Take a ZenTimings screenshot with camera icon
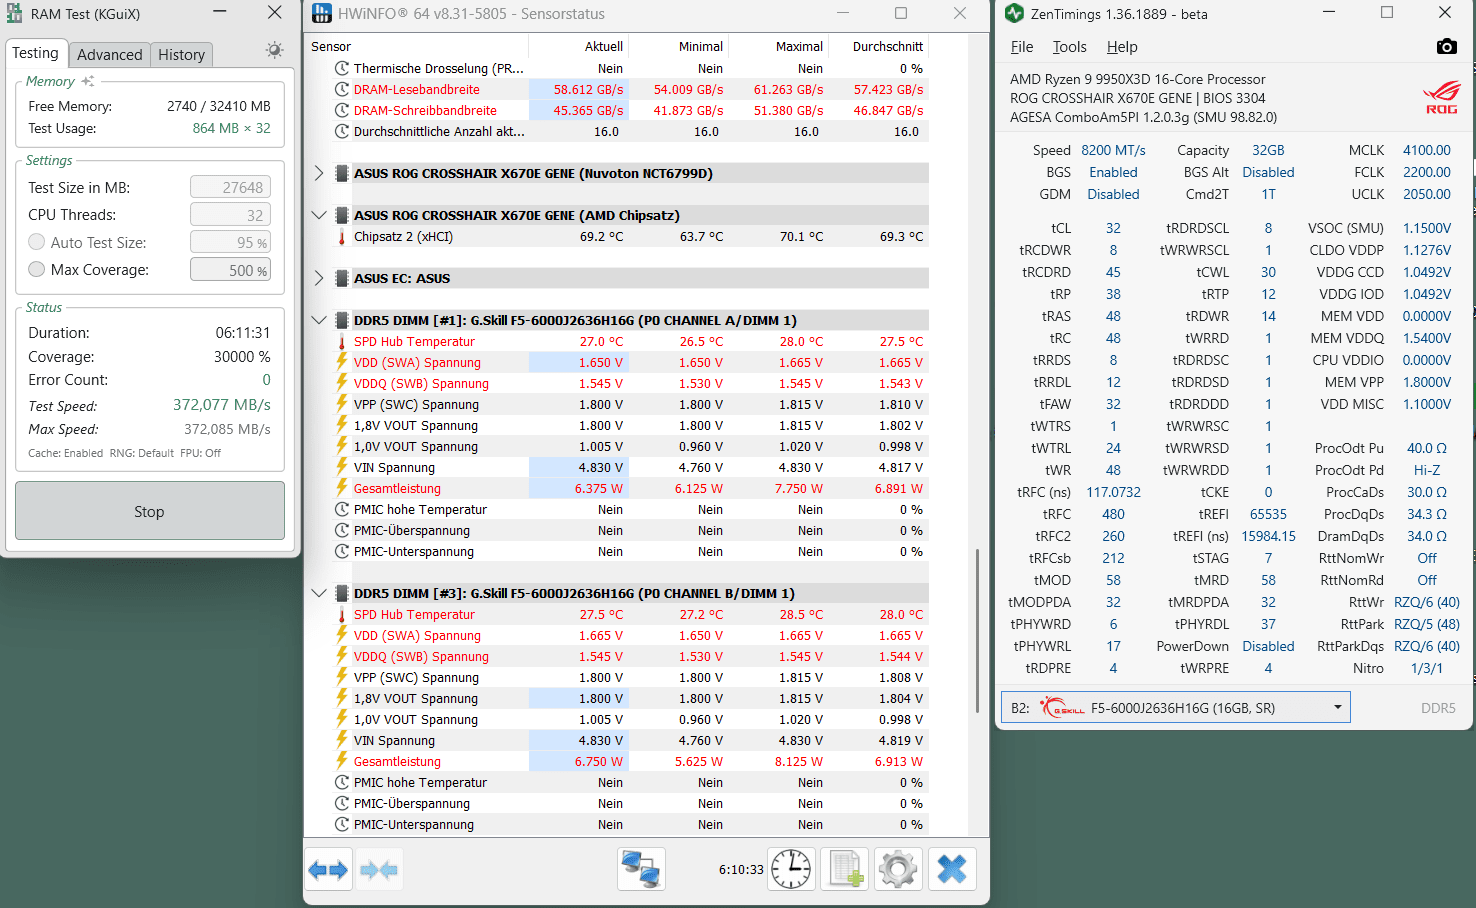This screenshot has height=908, width=1476. click(x=1446, y=46)
